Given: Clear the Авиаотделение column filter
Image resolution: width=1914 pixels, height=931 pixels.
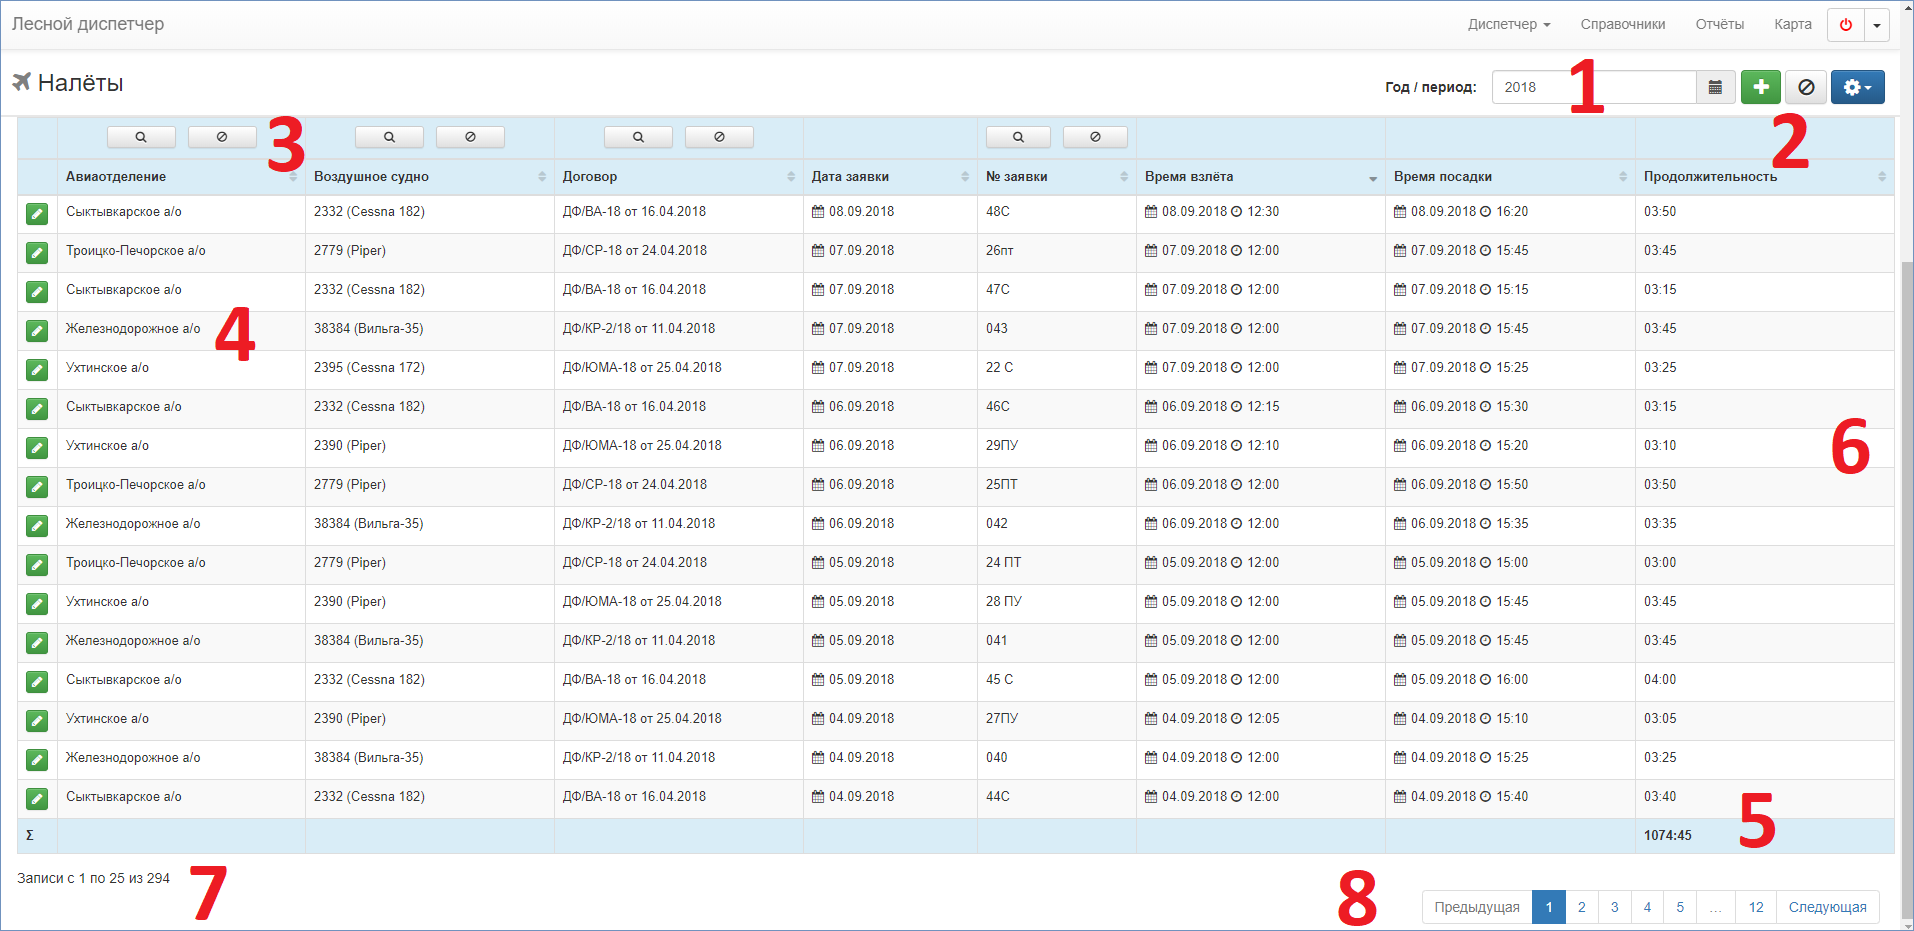Looking at the screenshot, I should click(x=222, y=137).
